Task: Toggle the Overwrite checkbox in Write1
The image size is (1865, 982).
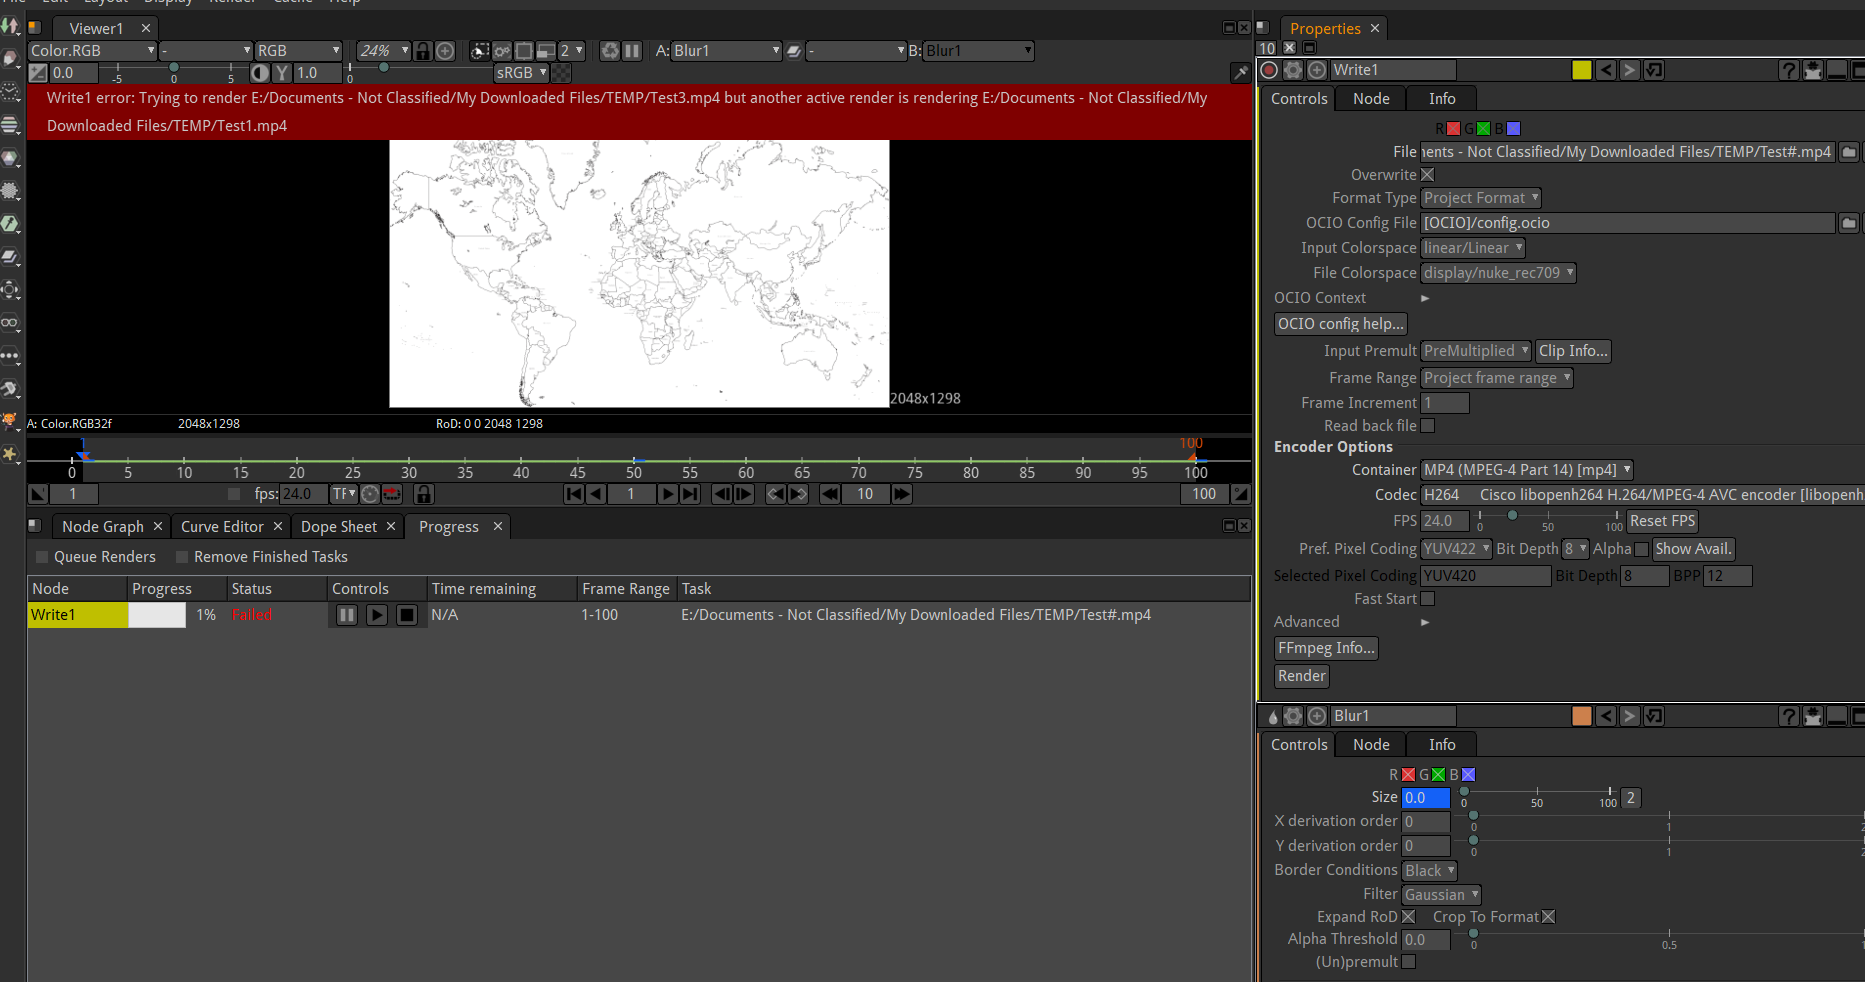Action: tap(1428, 174)
